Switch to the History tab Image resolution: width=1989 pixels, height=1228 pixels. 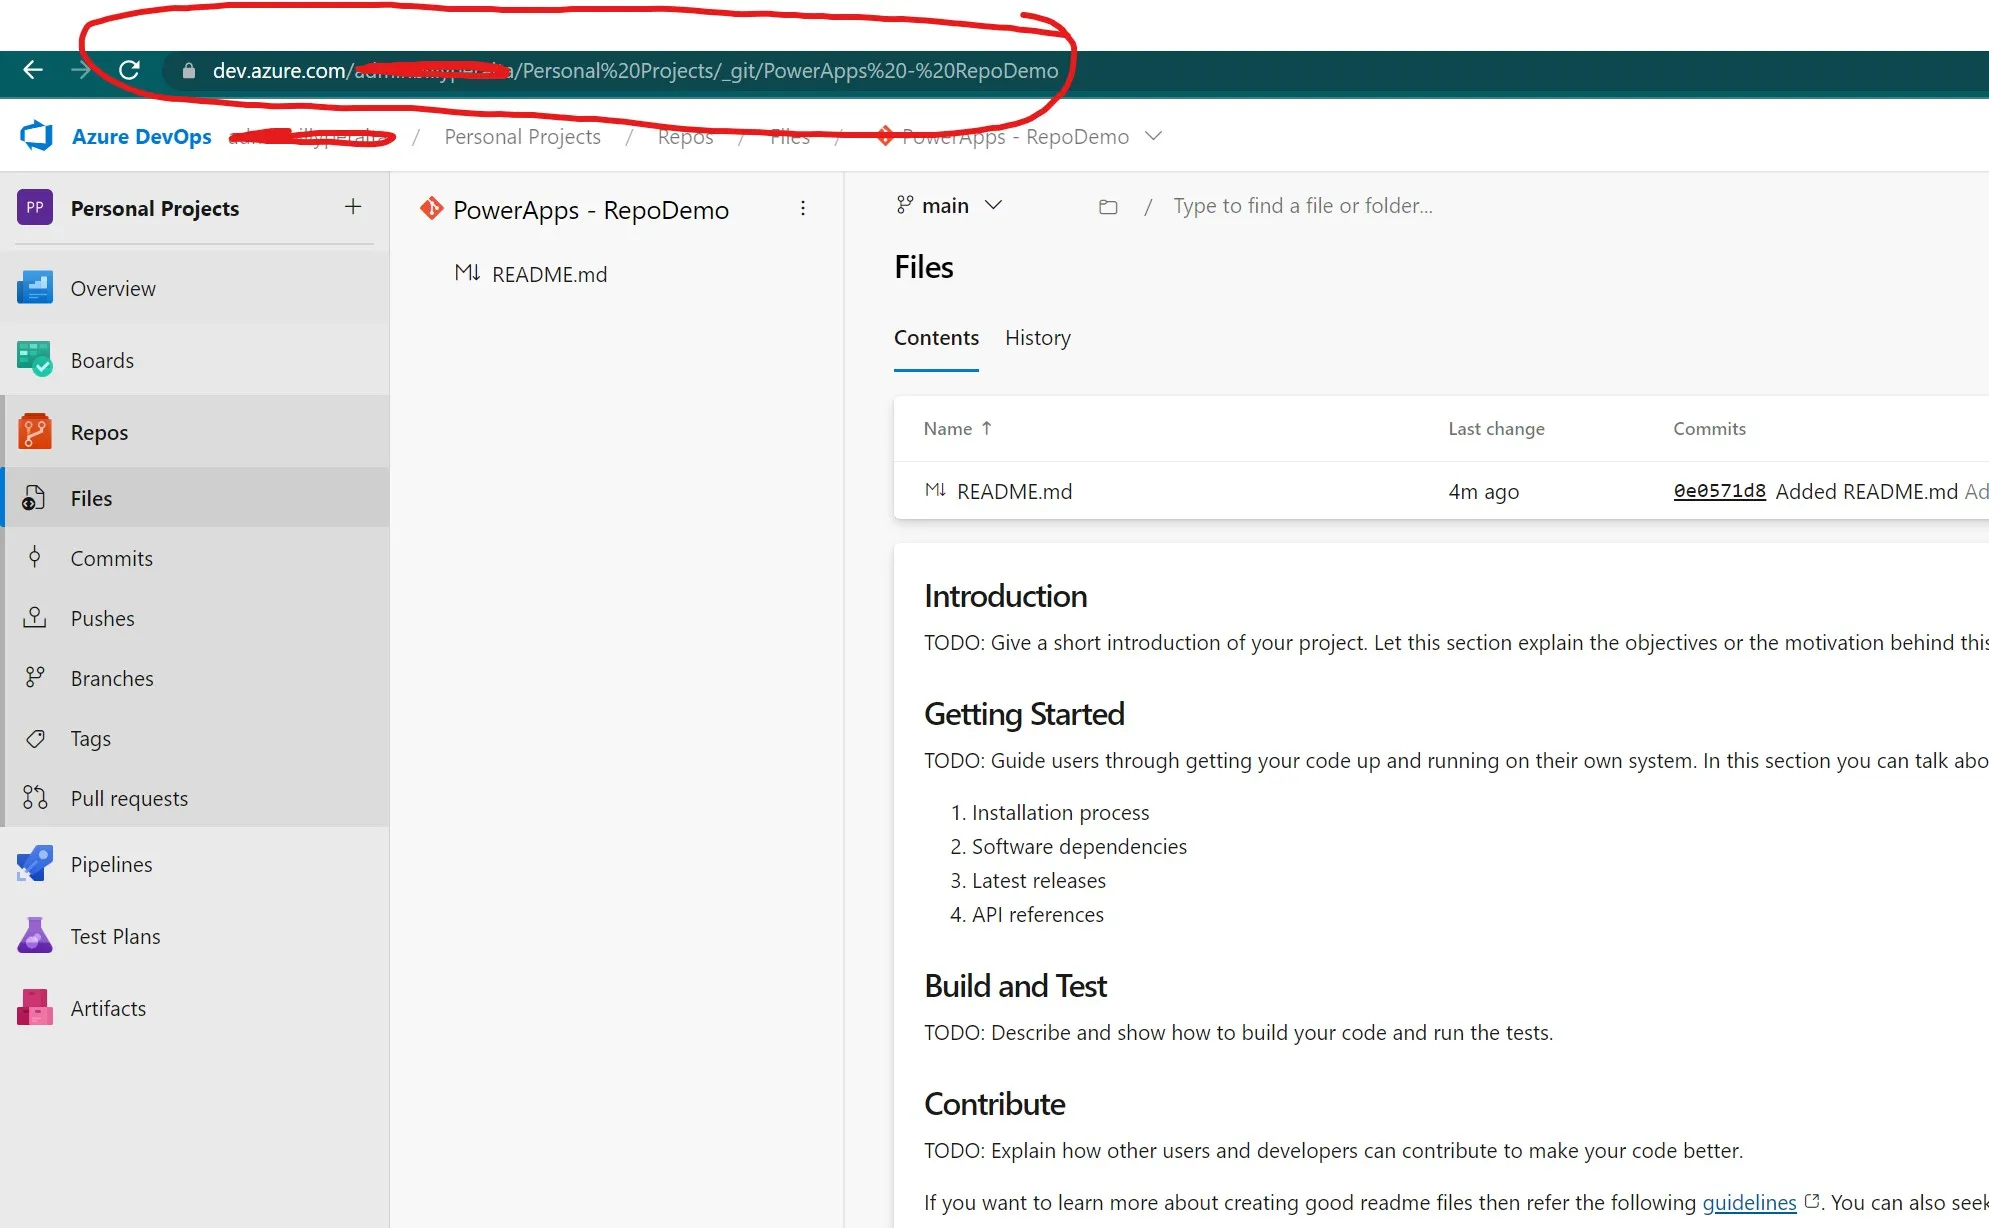pos(1037,338)
